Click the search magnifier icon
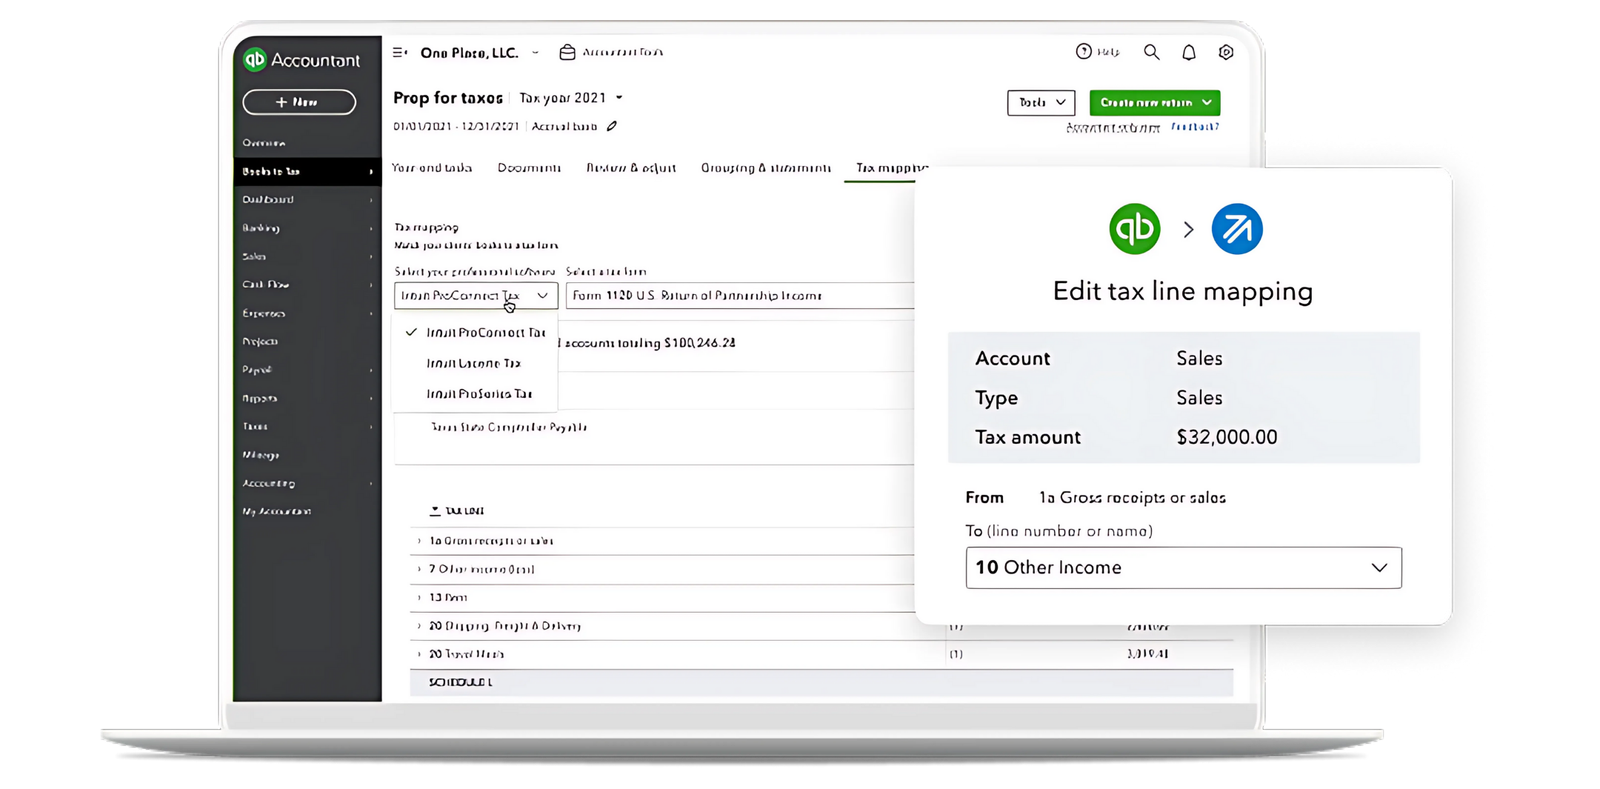Viewport: 1600px width, 789px height. tap(1152, 52)
